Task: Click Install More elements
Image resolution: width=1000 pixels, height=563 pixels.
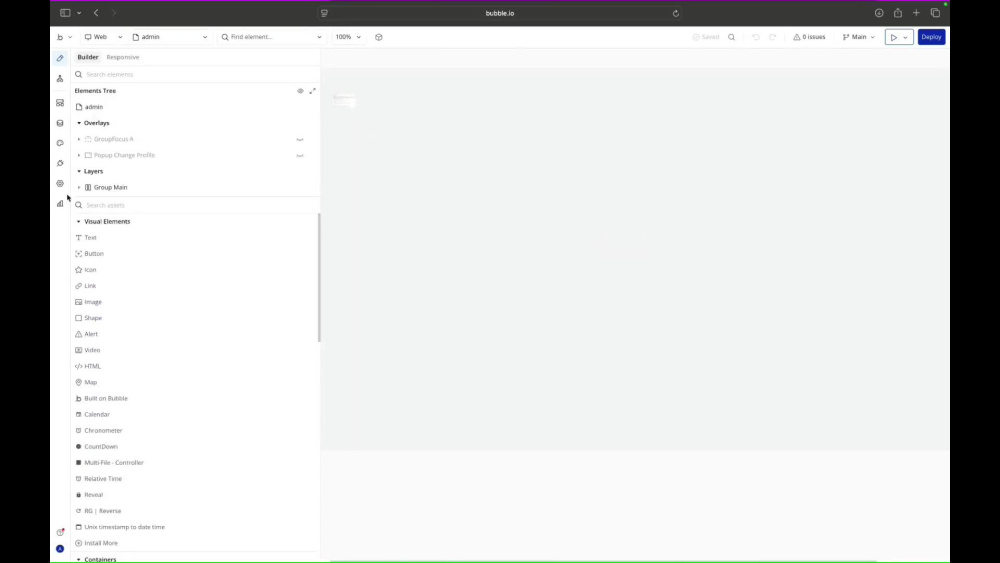Action: coord(101,543)
